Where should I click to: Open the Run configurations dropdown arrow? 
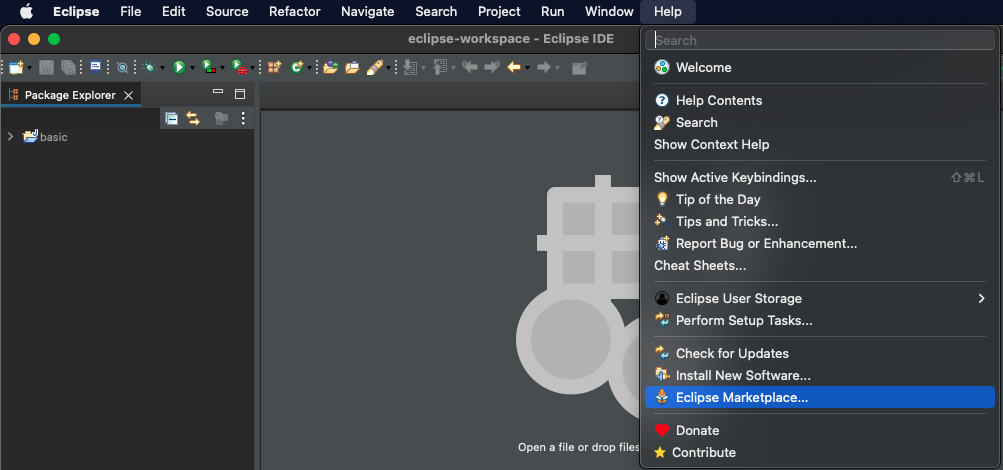pyautogui.click(x=192, y=68)
